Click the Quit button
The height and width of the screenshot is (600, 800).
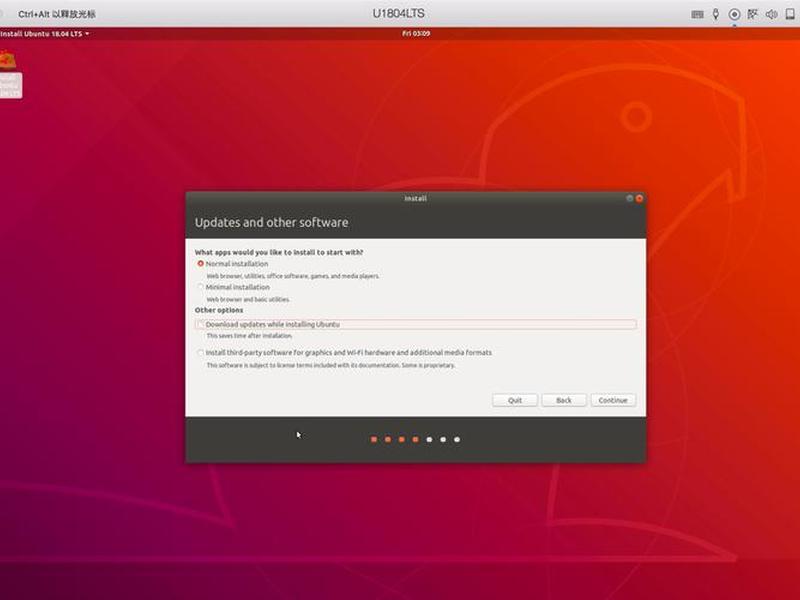[x=515, y=401]
